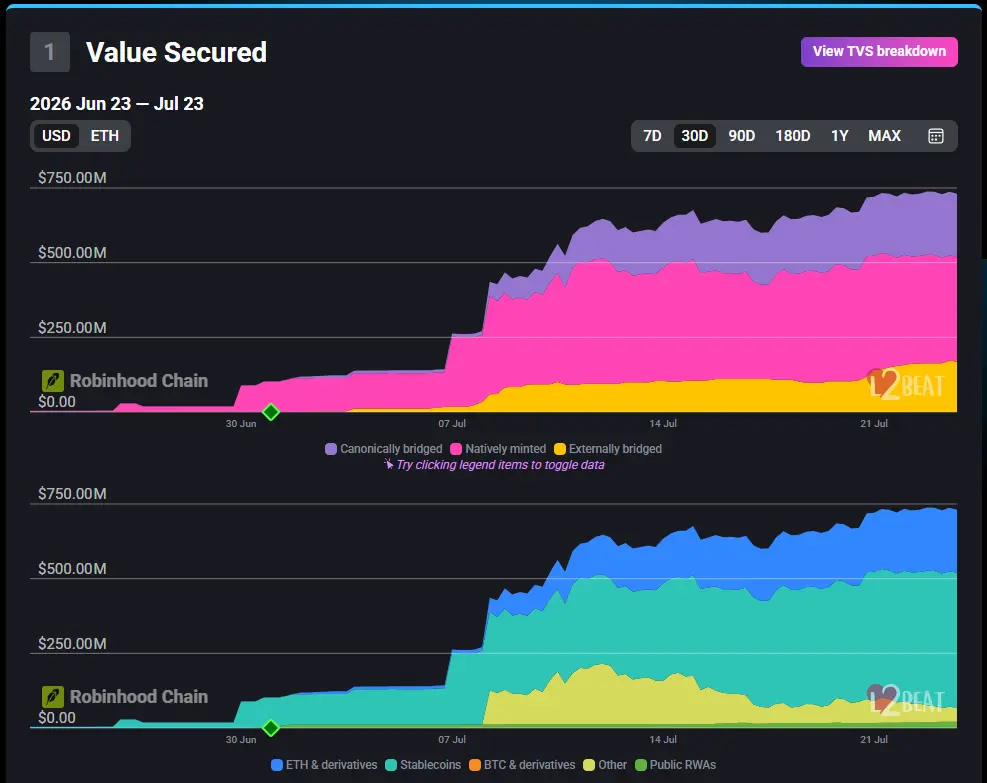Viewport: 987px width, 783px height.
Task: Toggle the Other legend item
Action: pyautogui.click(x=605, y=765)
